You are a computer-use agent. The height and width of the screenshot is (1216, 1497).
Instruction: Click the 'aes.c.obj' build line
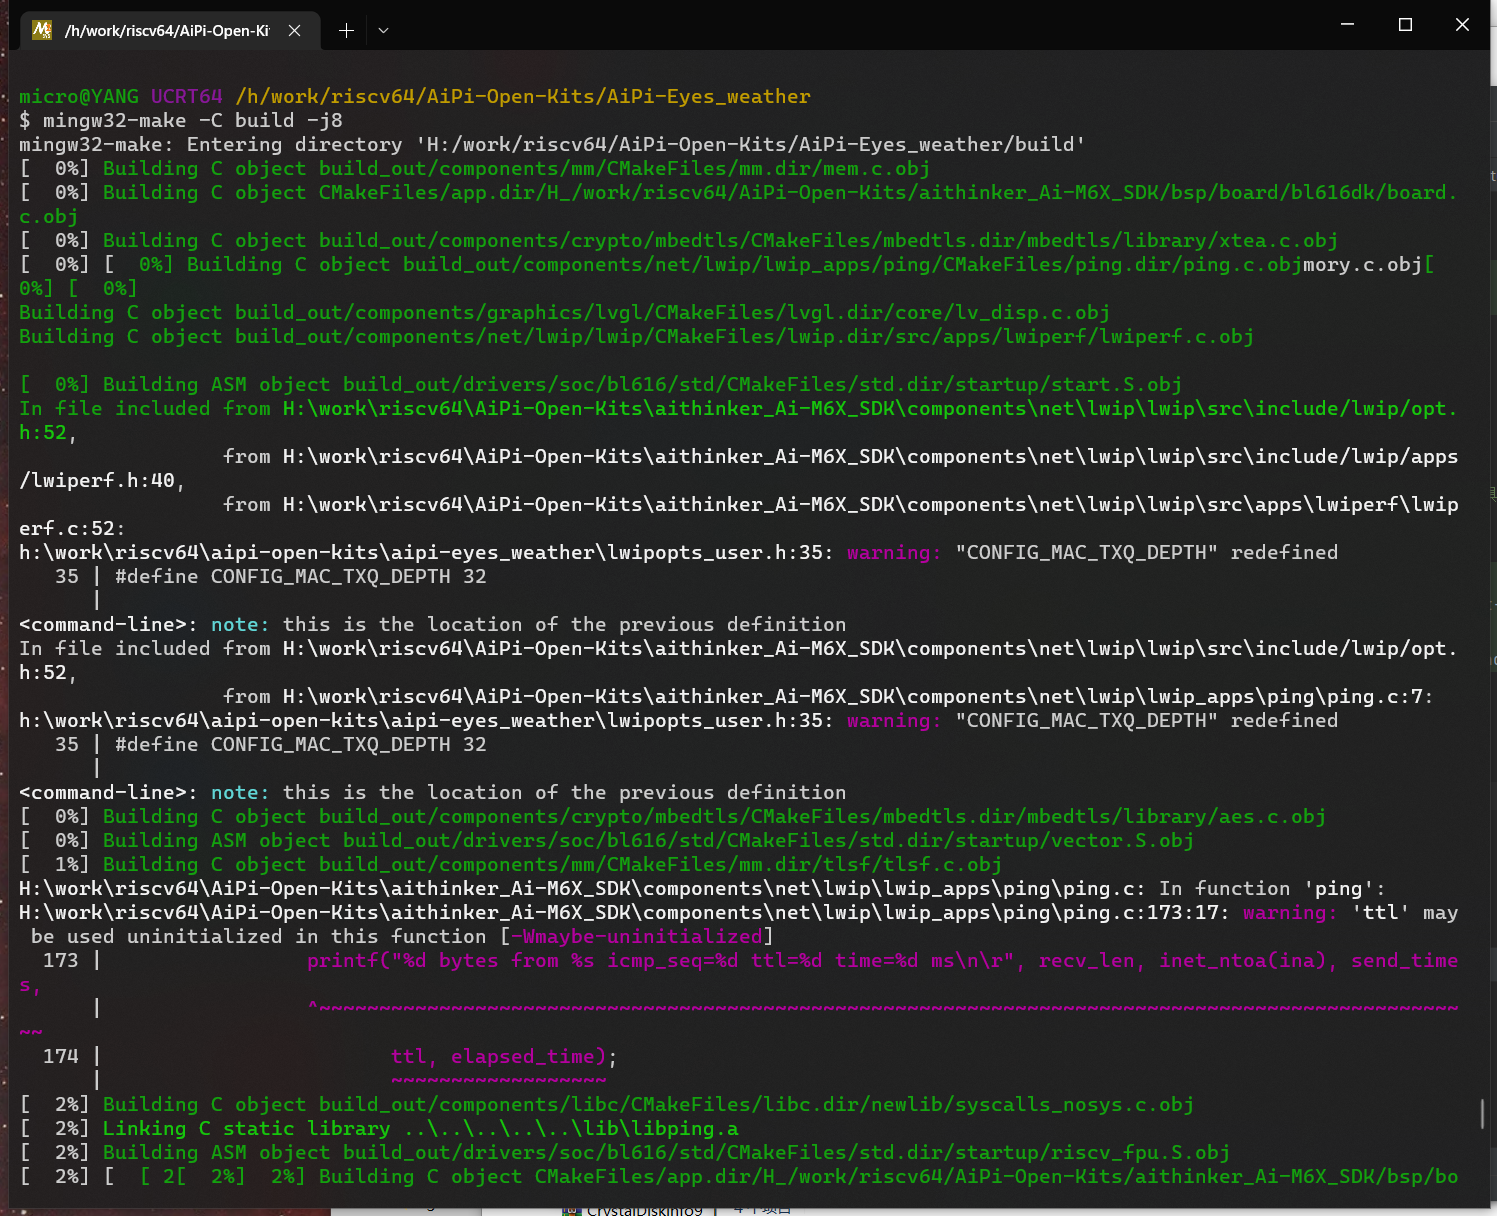click(x=673, y=817)
